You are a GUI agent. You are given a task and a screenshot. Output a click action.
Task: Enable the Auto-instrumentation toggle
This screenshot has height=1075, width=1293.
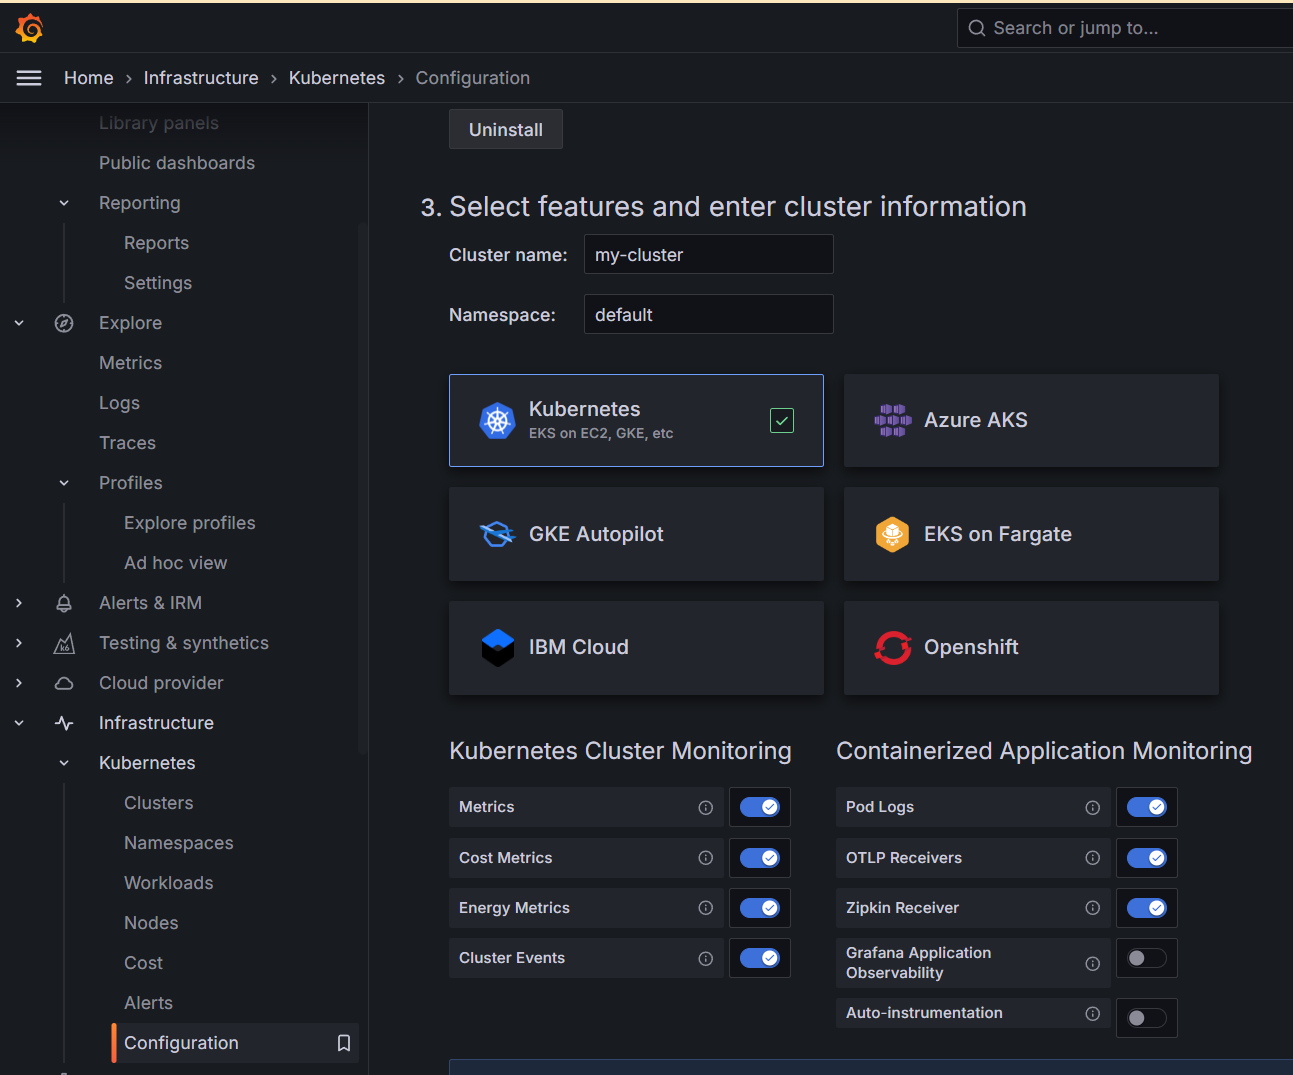(1146, 1018)
